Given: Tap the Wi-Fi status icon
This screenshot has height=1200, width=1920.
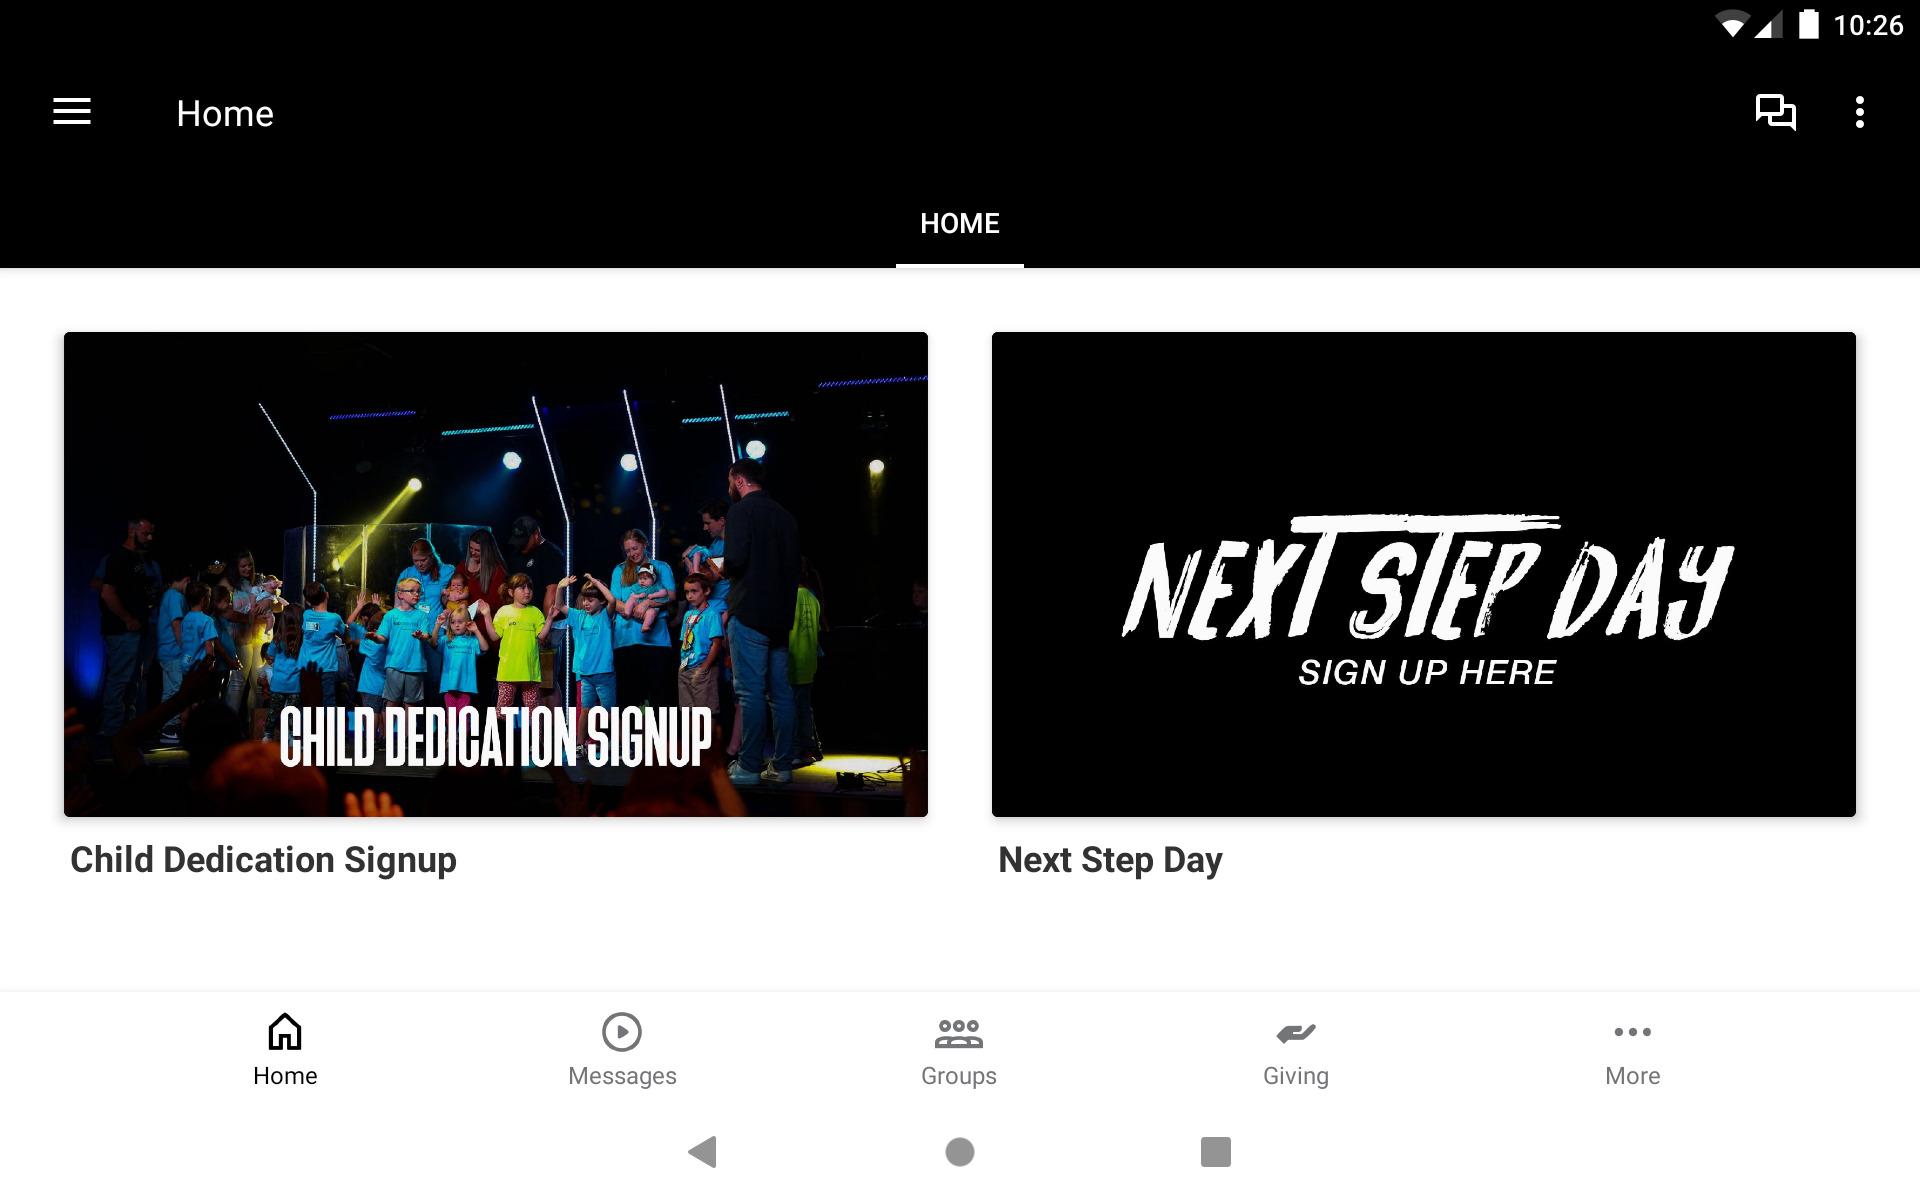Looking at the screenshot, I should coord(1732,24).
